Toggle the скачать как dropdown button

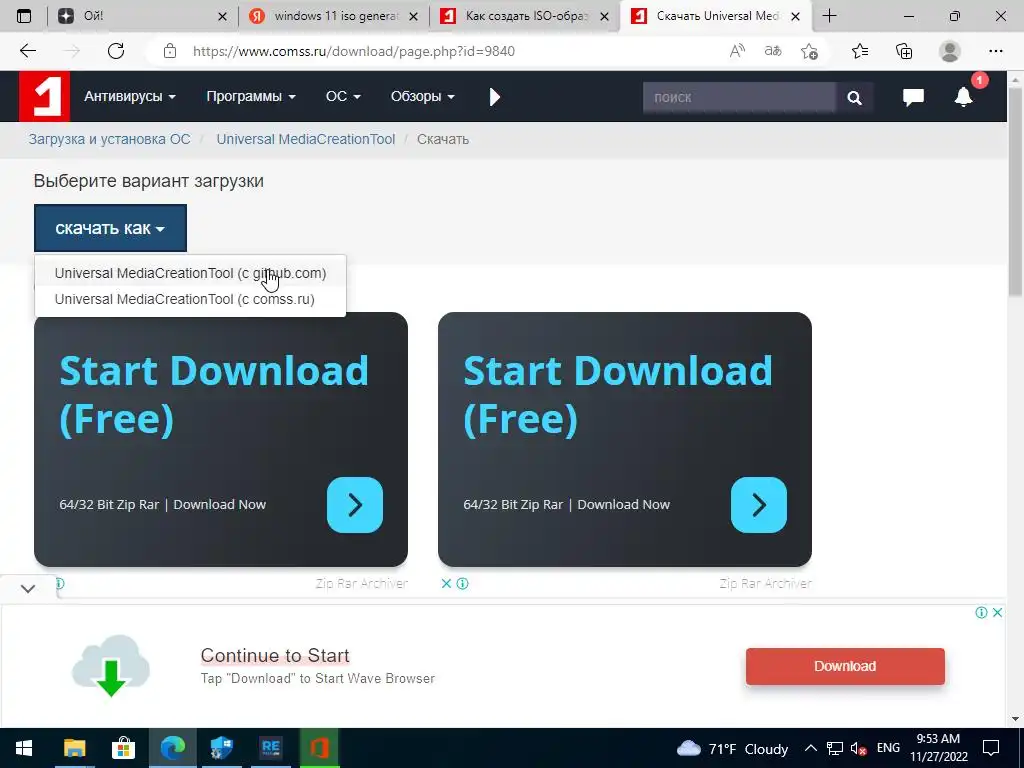coord(110,228)
